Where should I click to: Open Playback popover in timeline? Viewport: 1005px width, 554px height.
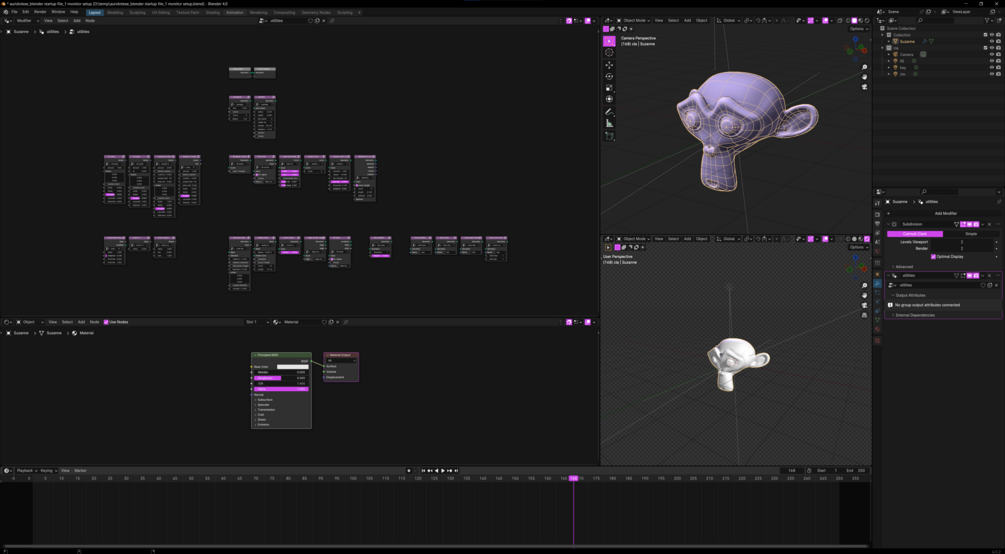coord(26,471)
